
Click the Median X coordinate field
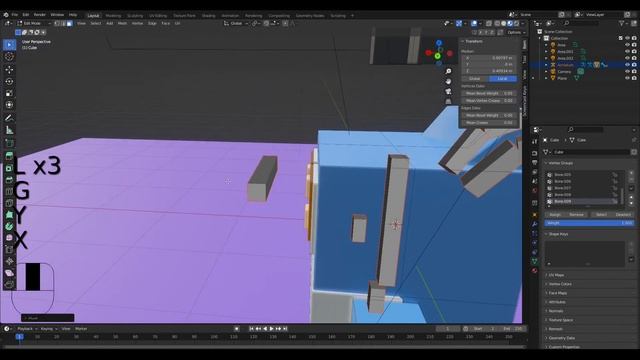click(x=489, y=58)
